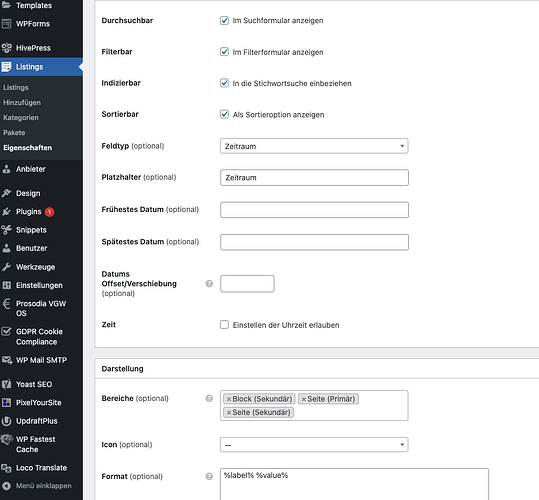Open the Feldtyp dropdown showing Zeitraum

pos(314,146)
